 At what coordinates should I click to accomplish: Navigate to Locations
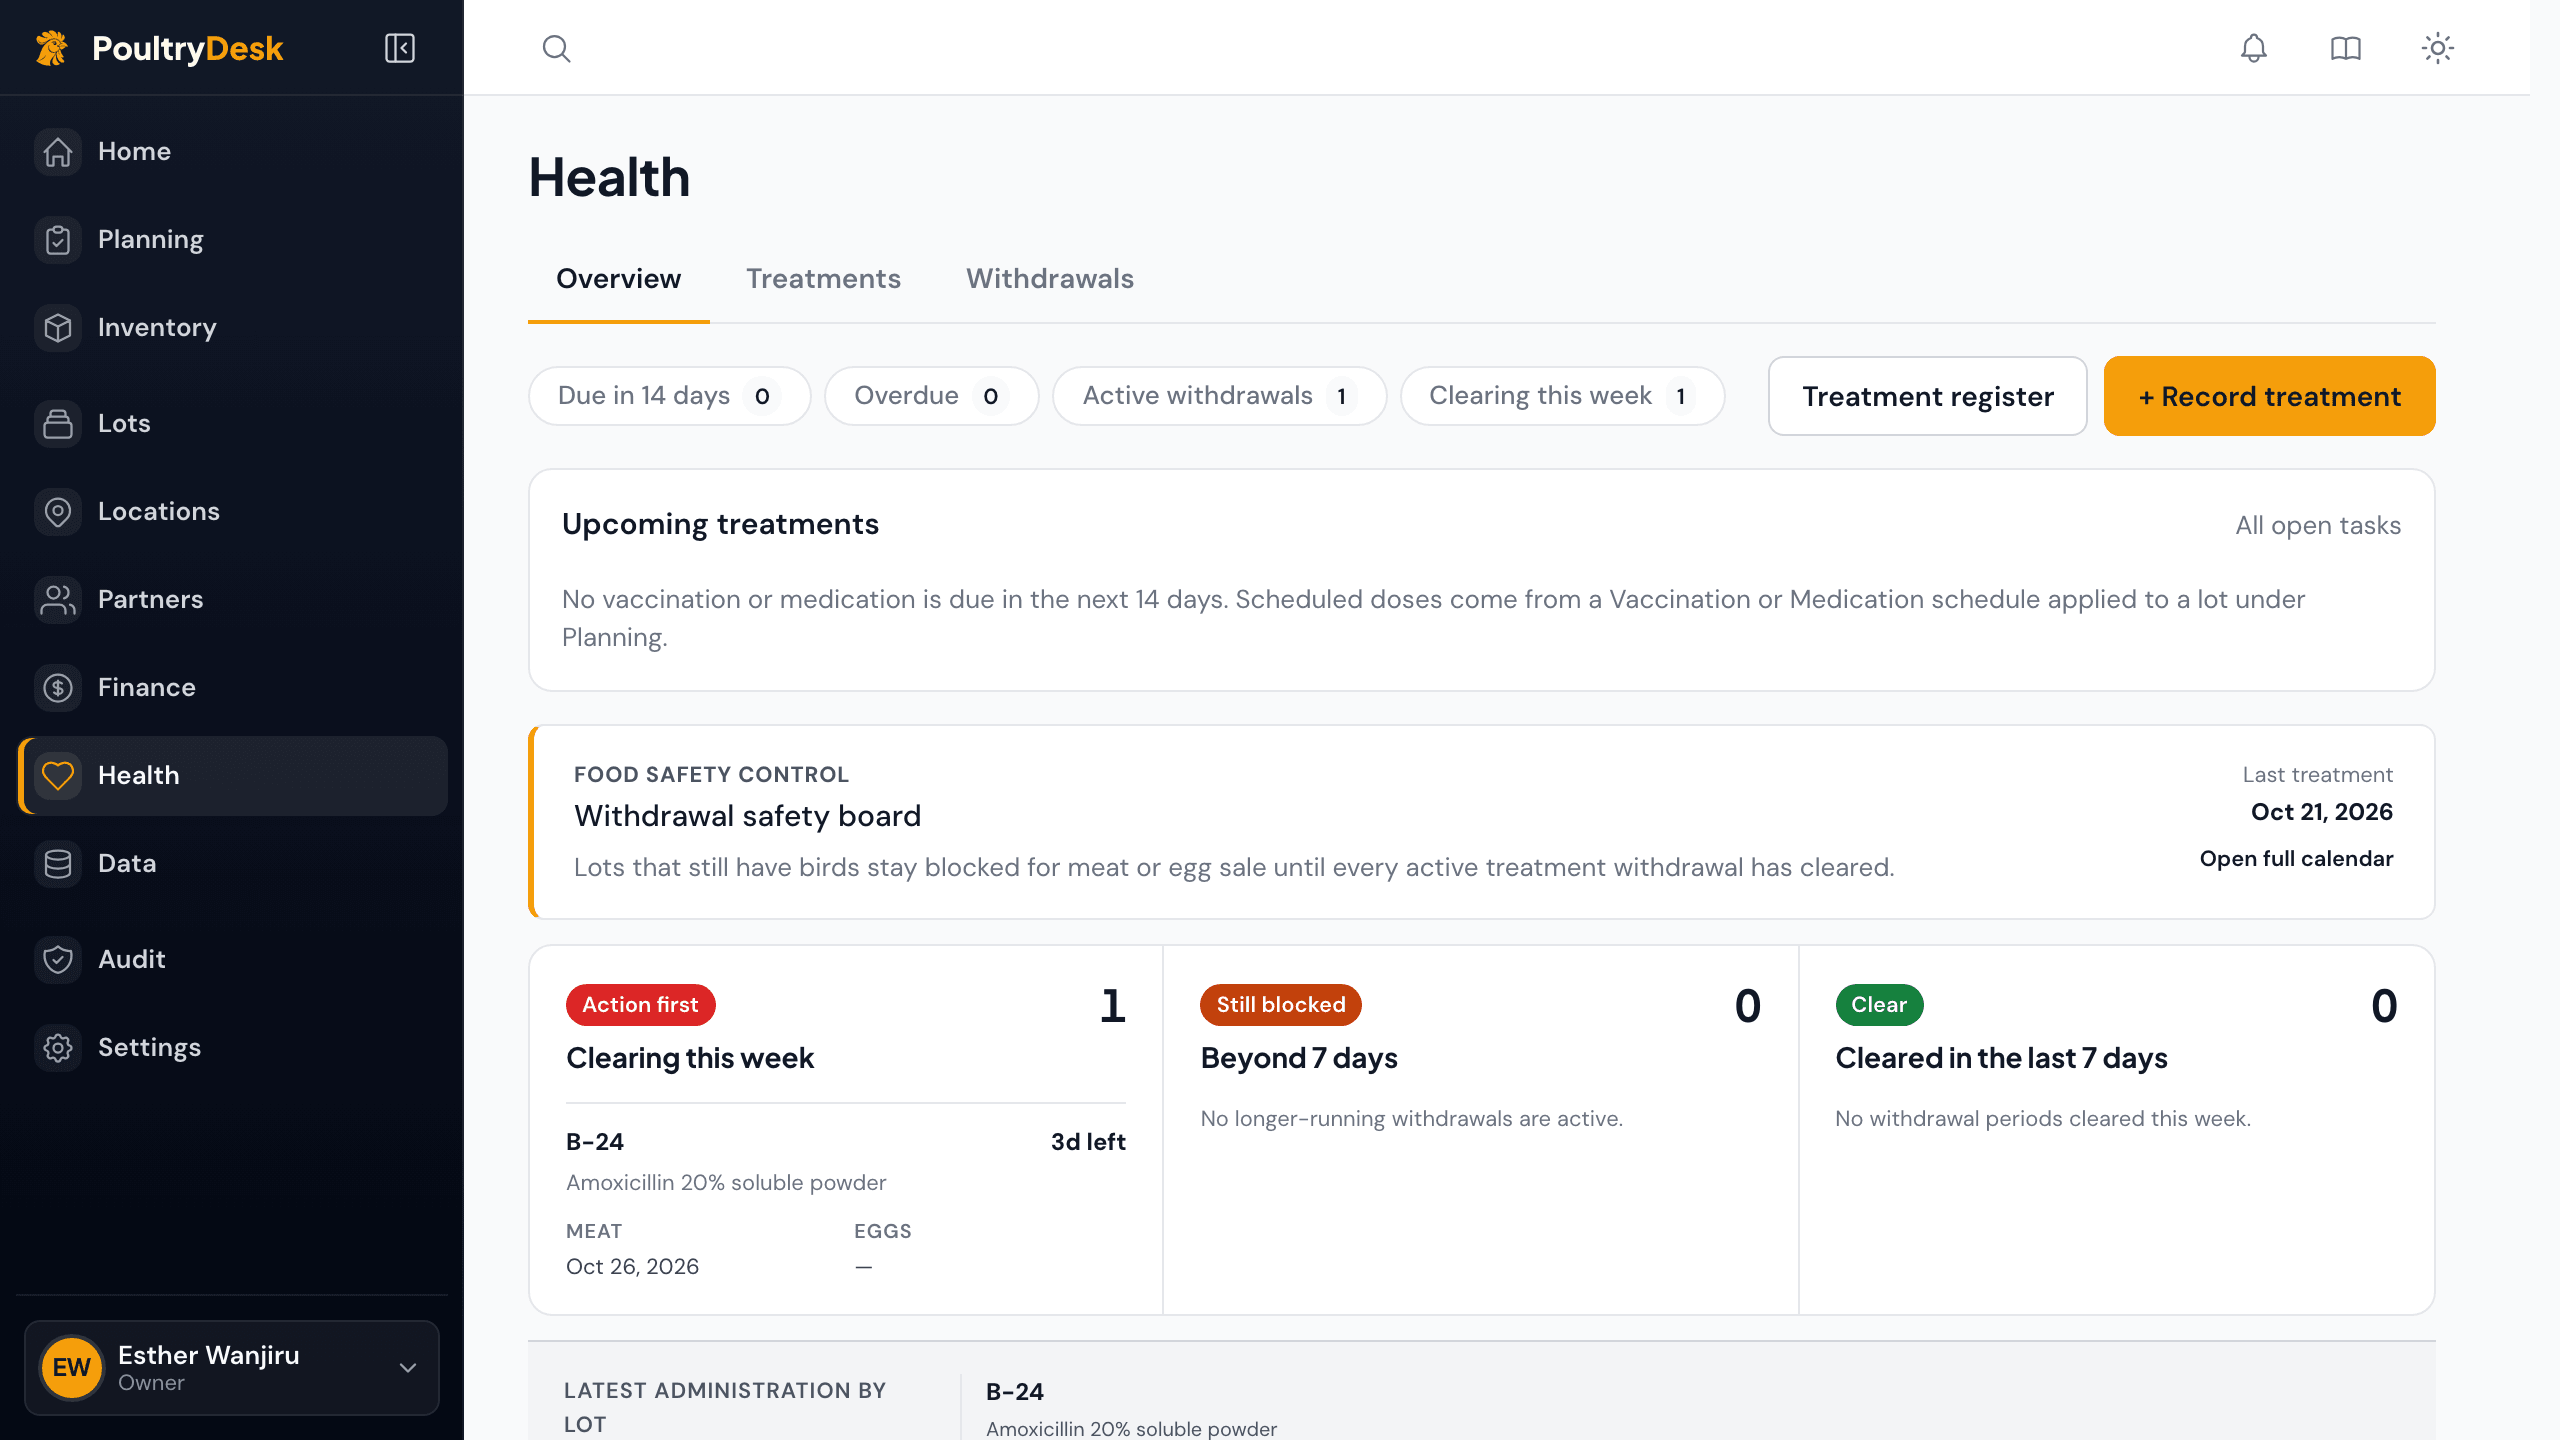(232, 512)
